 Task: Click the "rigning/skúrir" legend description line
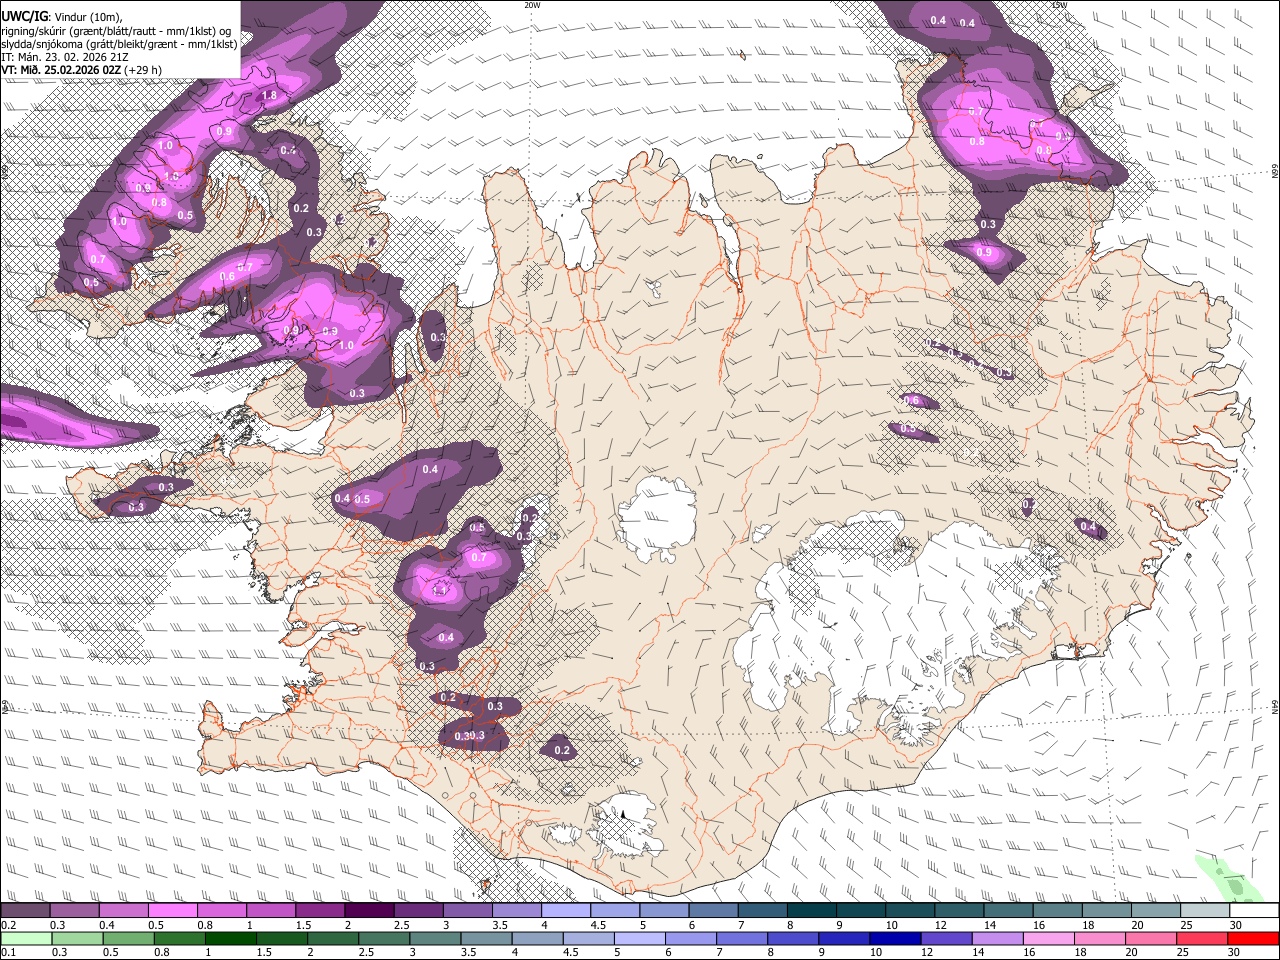click(116, 30)
